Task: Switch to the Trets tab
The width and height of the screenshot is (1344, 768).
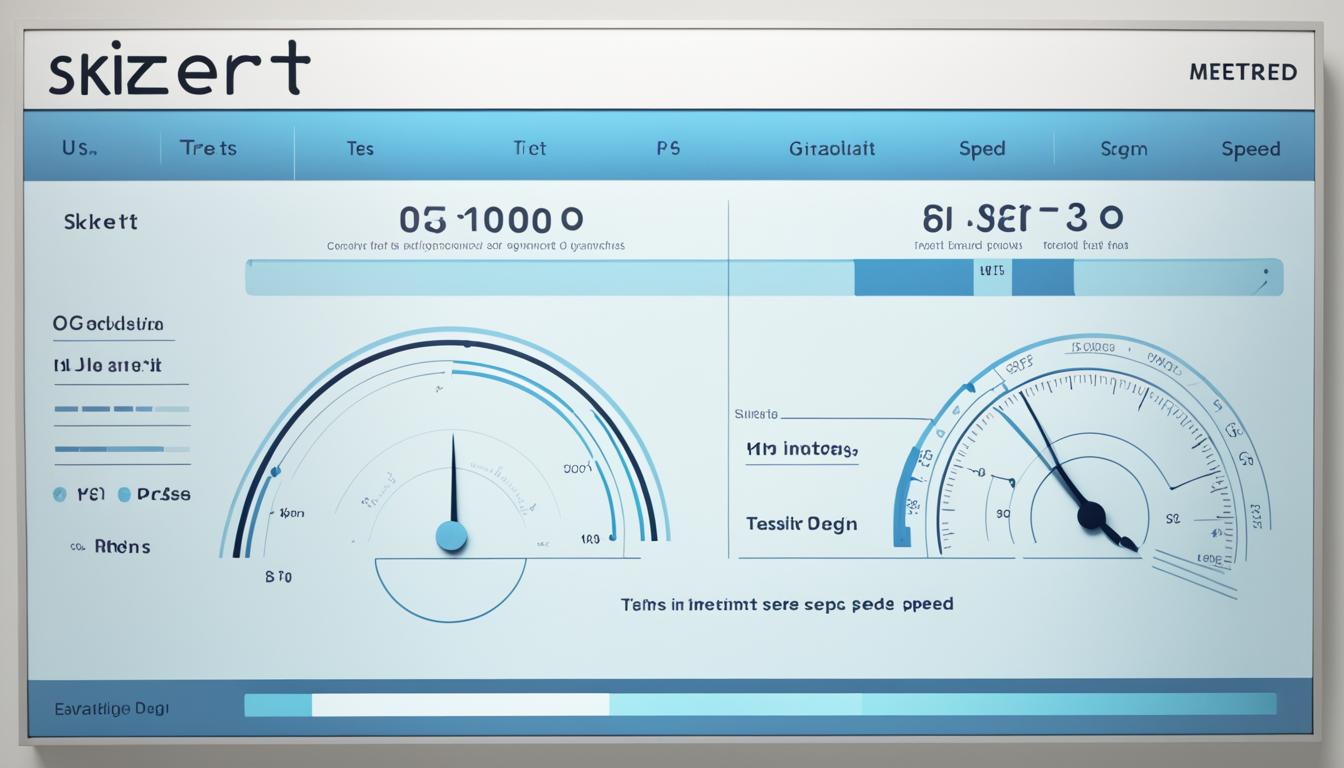Action: click(208, 148)
